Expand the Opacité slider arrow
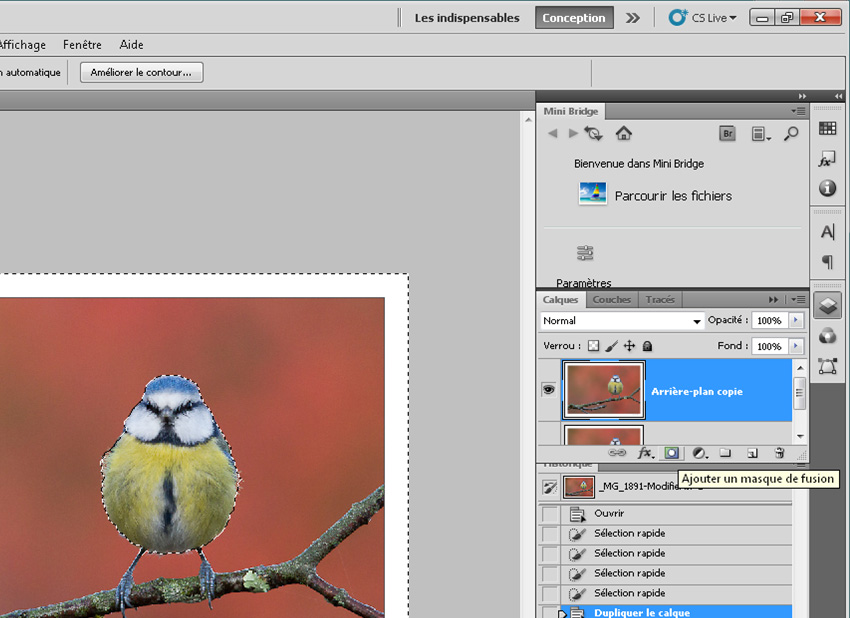Image resolution: width=850 pixels, height=618 pixels. [x=796, y=321]
